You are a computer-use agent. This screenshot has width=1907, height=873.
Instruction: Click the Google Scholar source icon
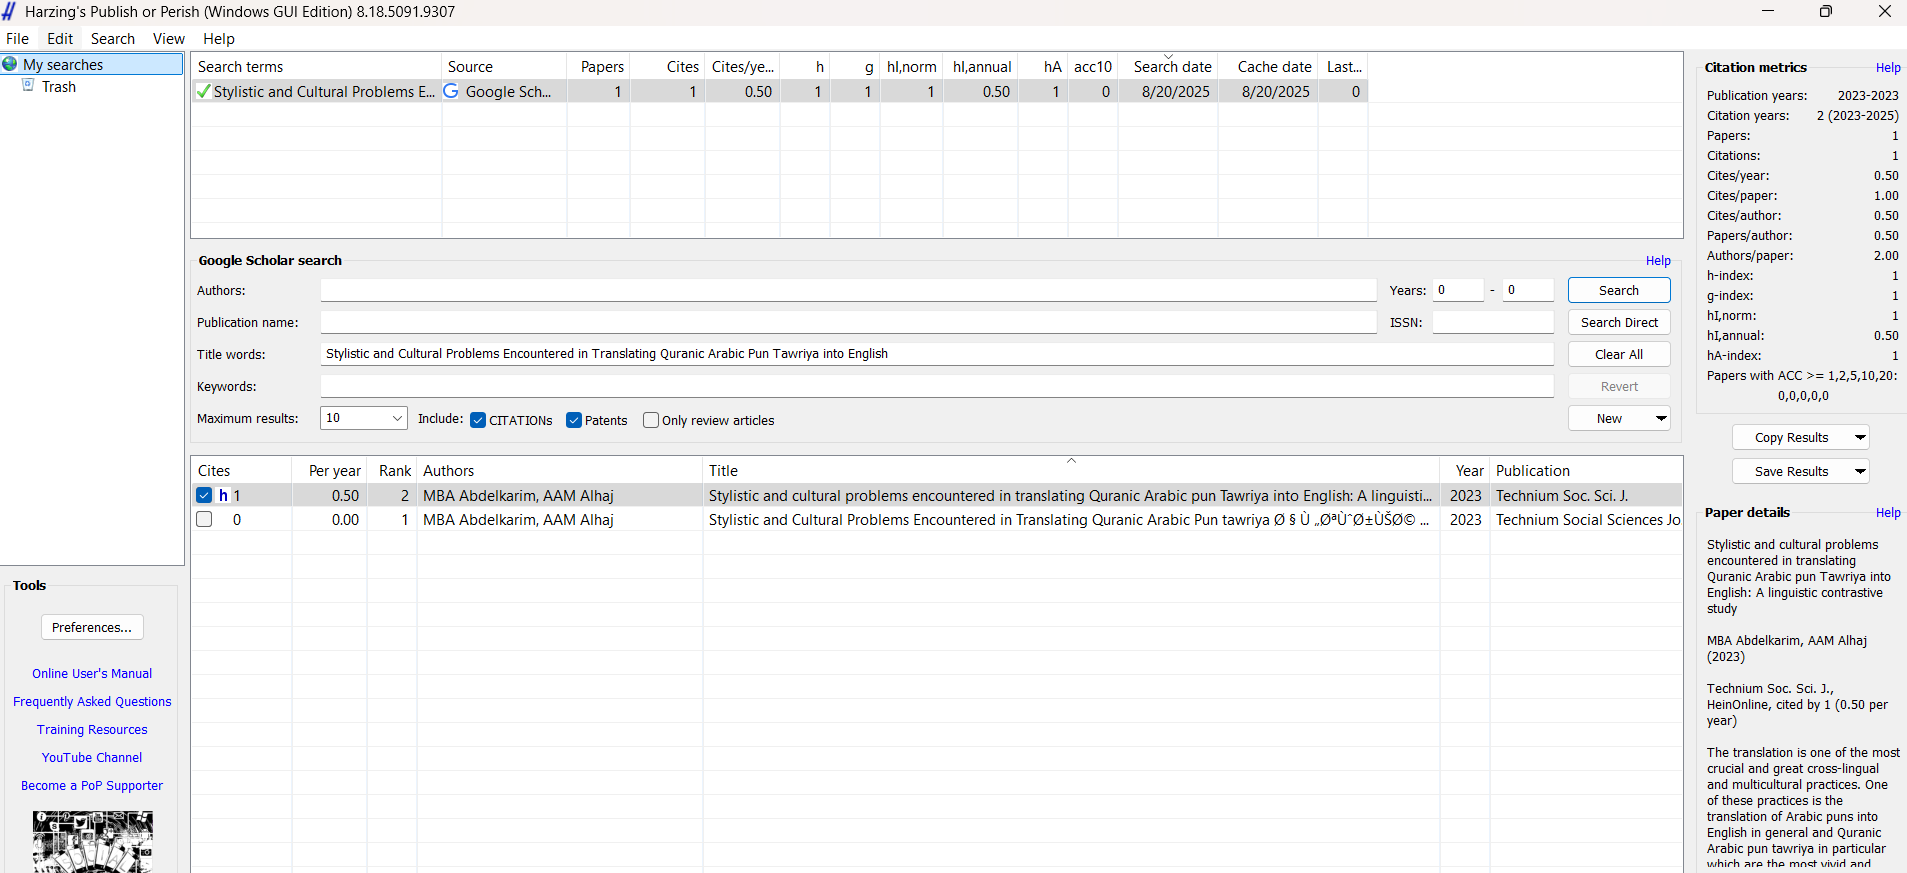[x=452, y=91]
